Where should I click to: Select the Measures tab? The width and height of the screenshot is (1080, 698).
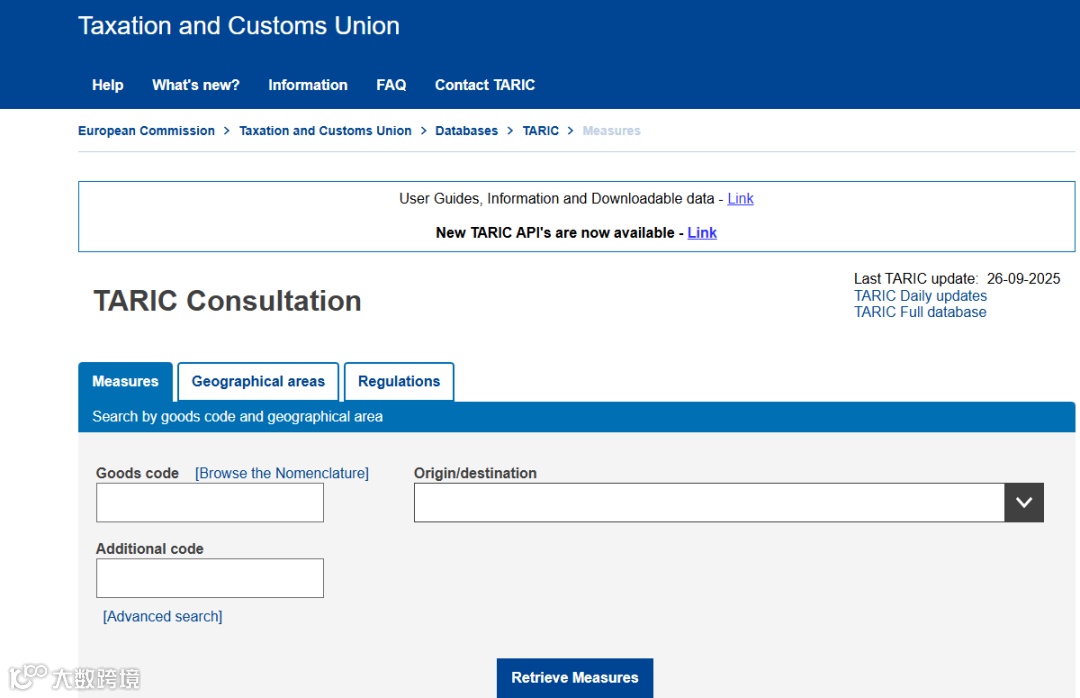click(x=125, y=382)
